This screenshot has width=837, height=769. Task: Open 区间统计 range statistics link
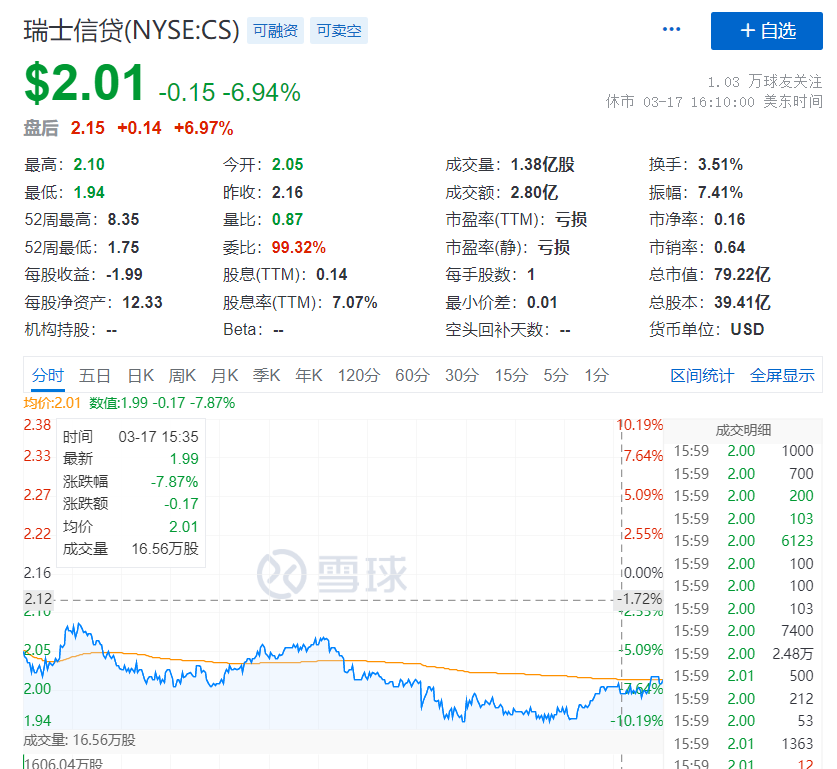pos(702,376)
